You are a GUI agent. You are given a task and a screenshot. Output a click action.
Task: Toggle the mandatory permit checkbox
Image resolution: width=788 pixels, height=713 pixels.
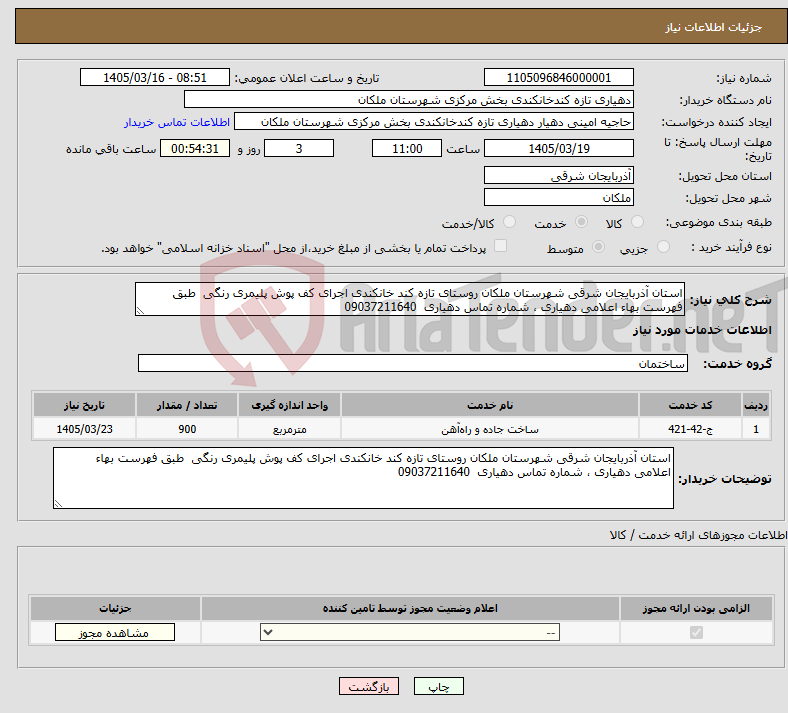point(696,632)
